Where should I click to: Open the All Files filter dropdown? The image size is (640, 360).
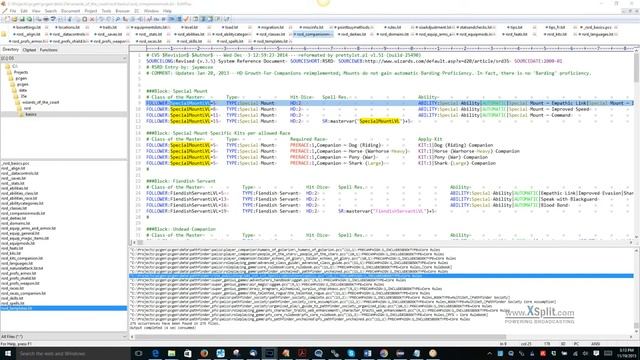pyautogui.click(x=64, y=337)
